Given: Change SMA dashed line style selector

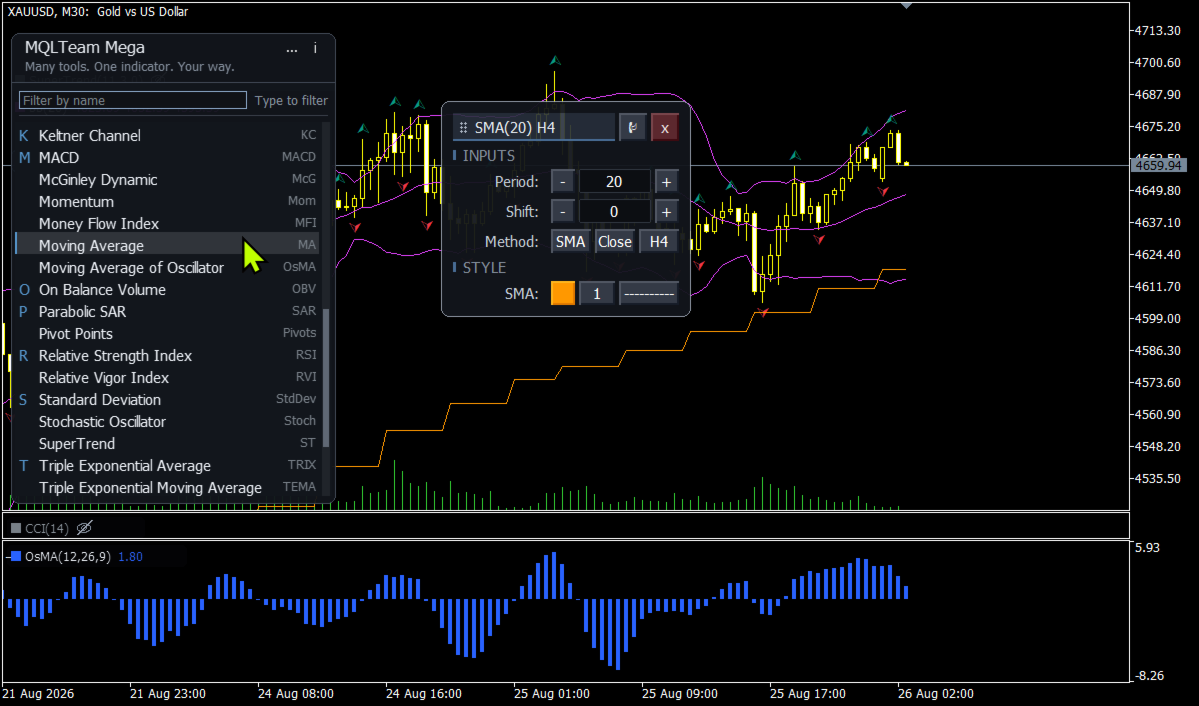Looking at the screenshot, I should pos(648,294).
